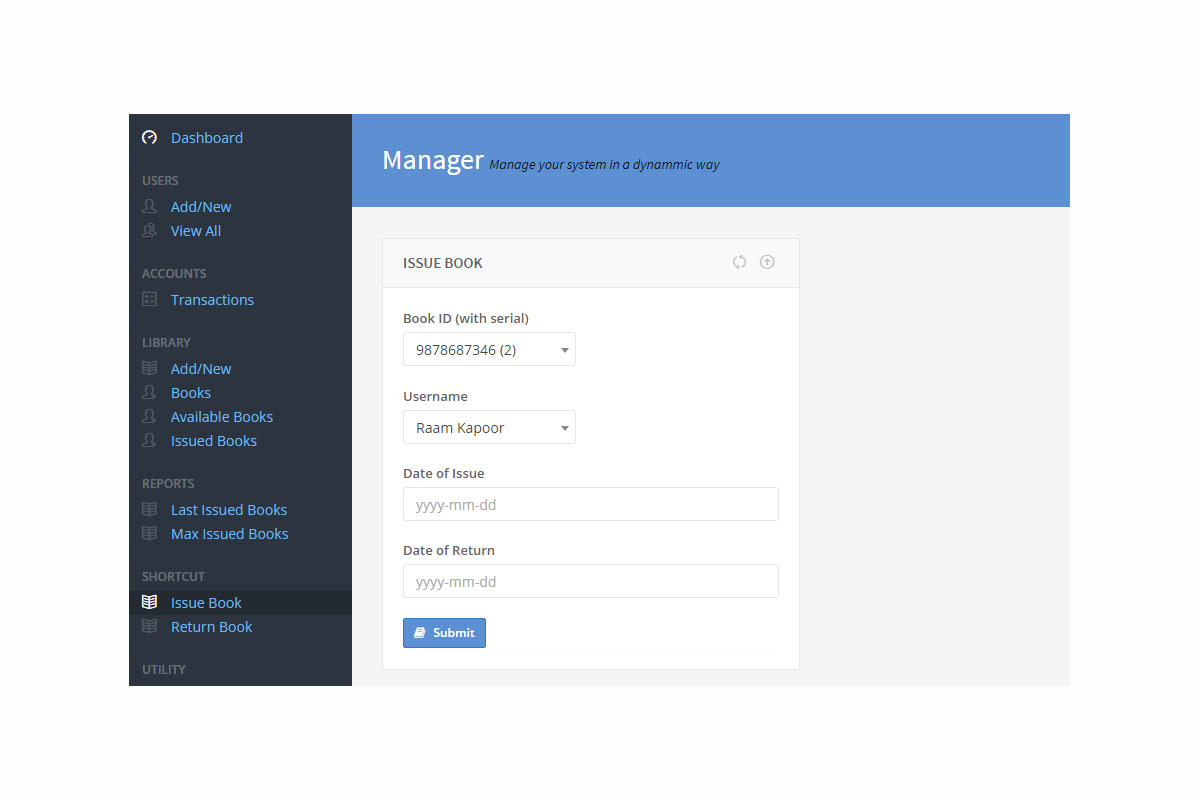The image size is (1200, 800).
Task: Open the Book ID dropdown
Action: (x=489, y=350)
